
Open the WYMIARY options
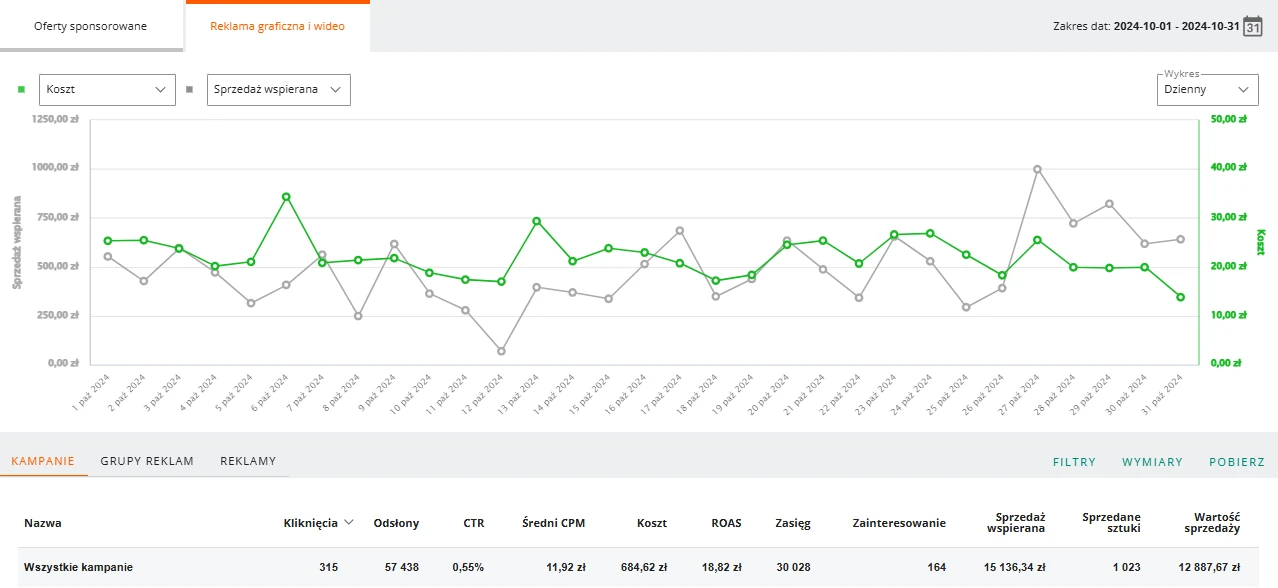tap(1152, 462)
